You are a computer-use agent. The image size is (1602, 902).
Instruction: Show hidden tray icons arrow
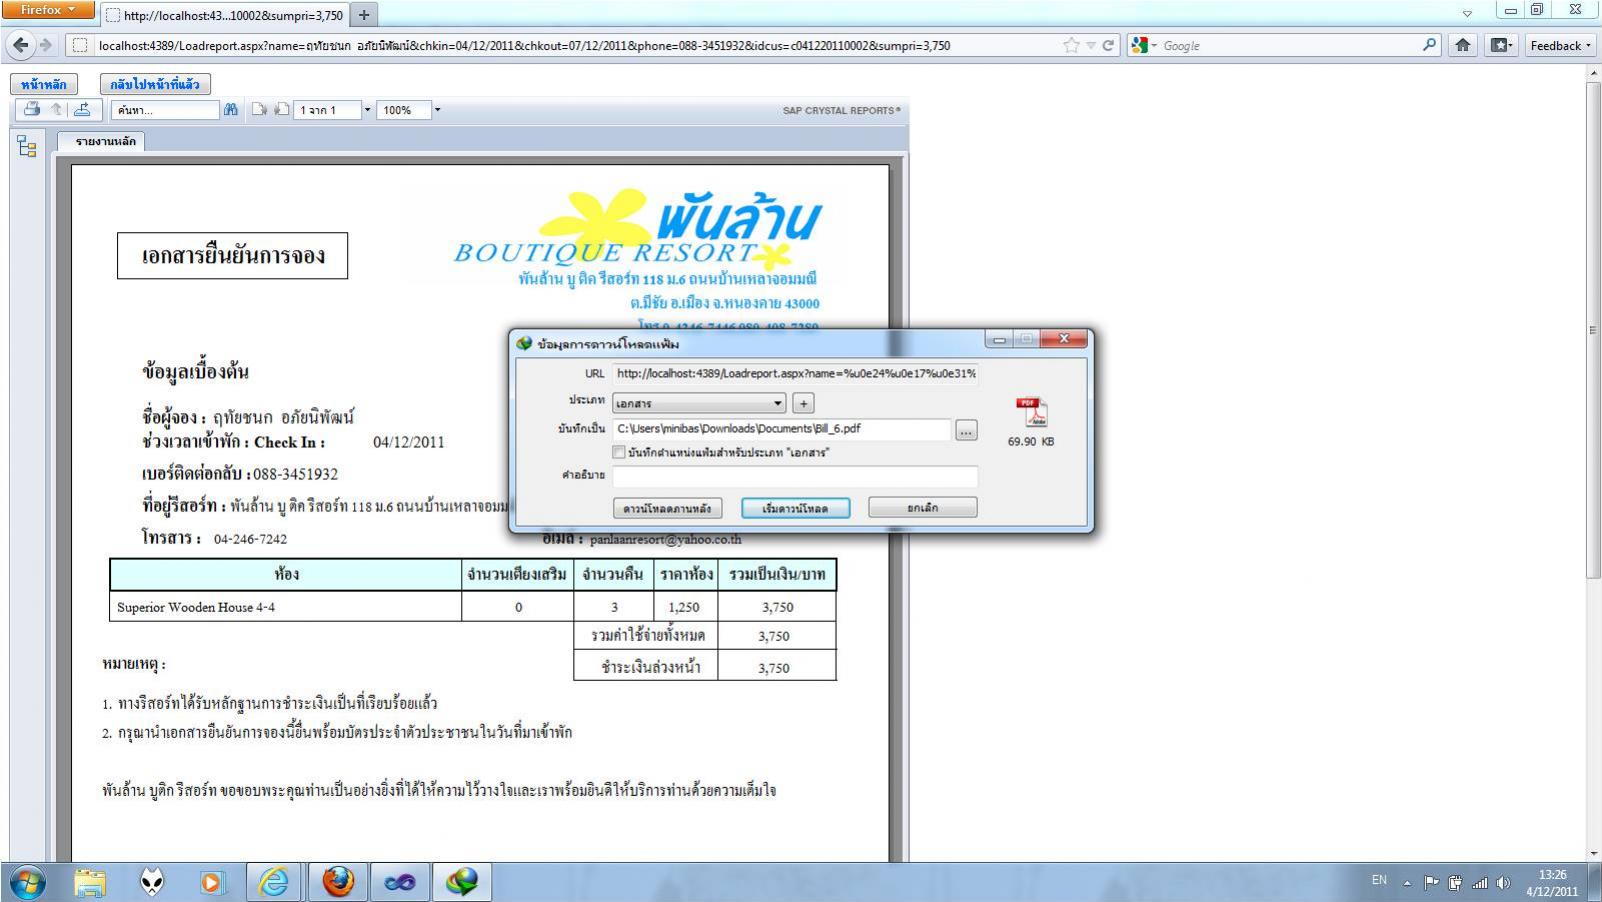coord(1407,883)
